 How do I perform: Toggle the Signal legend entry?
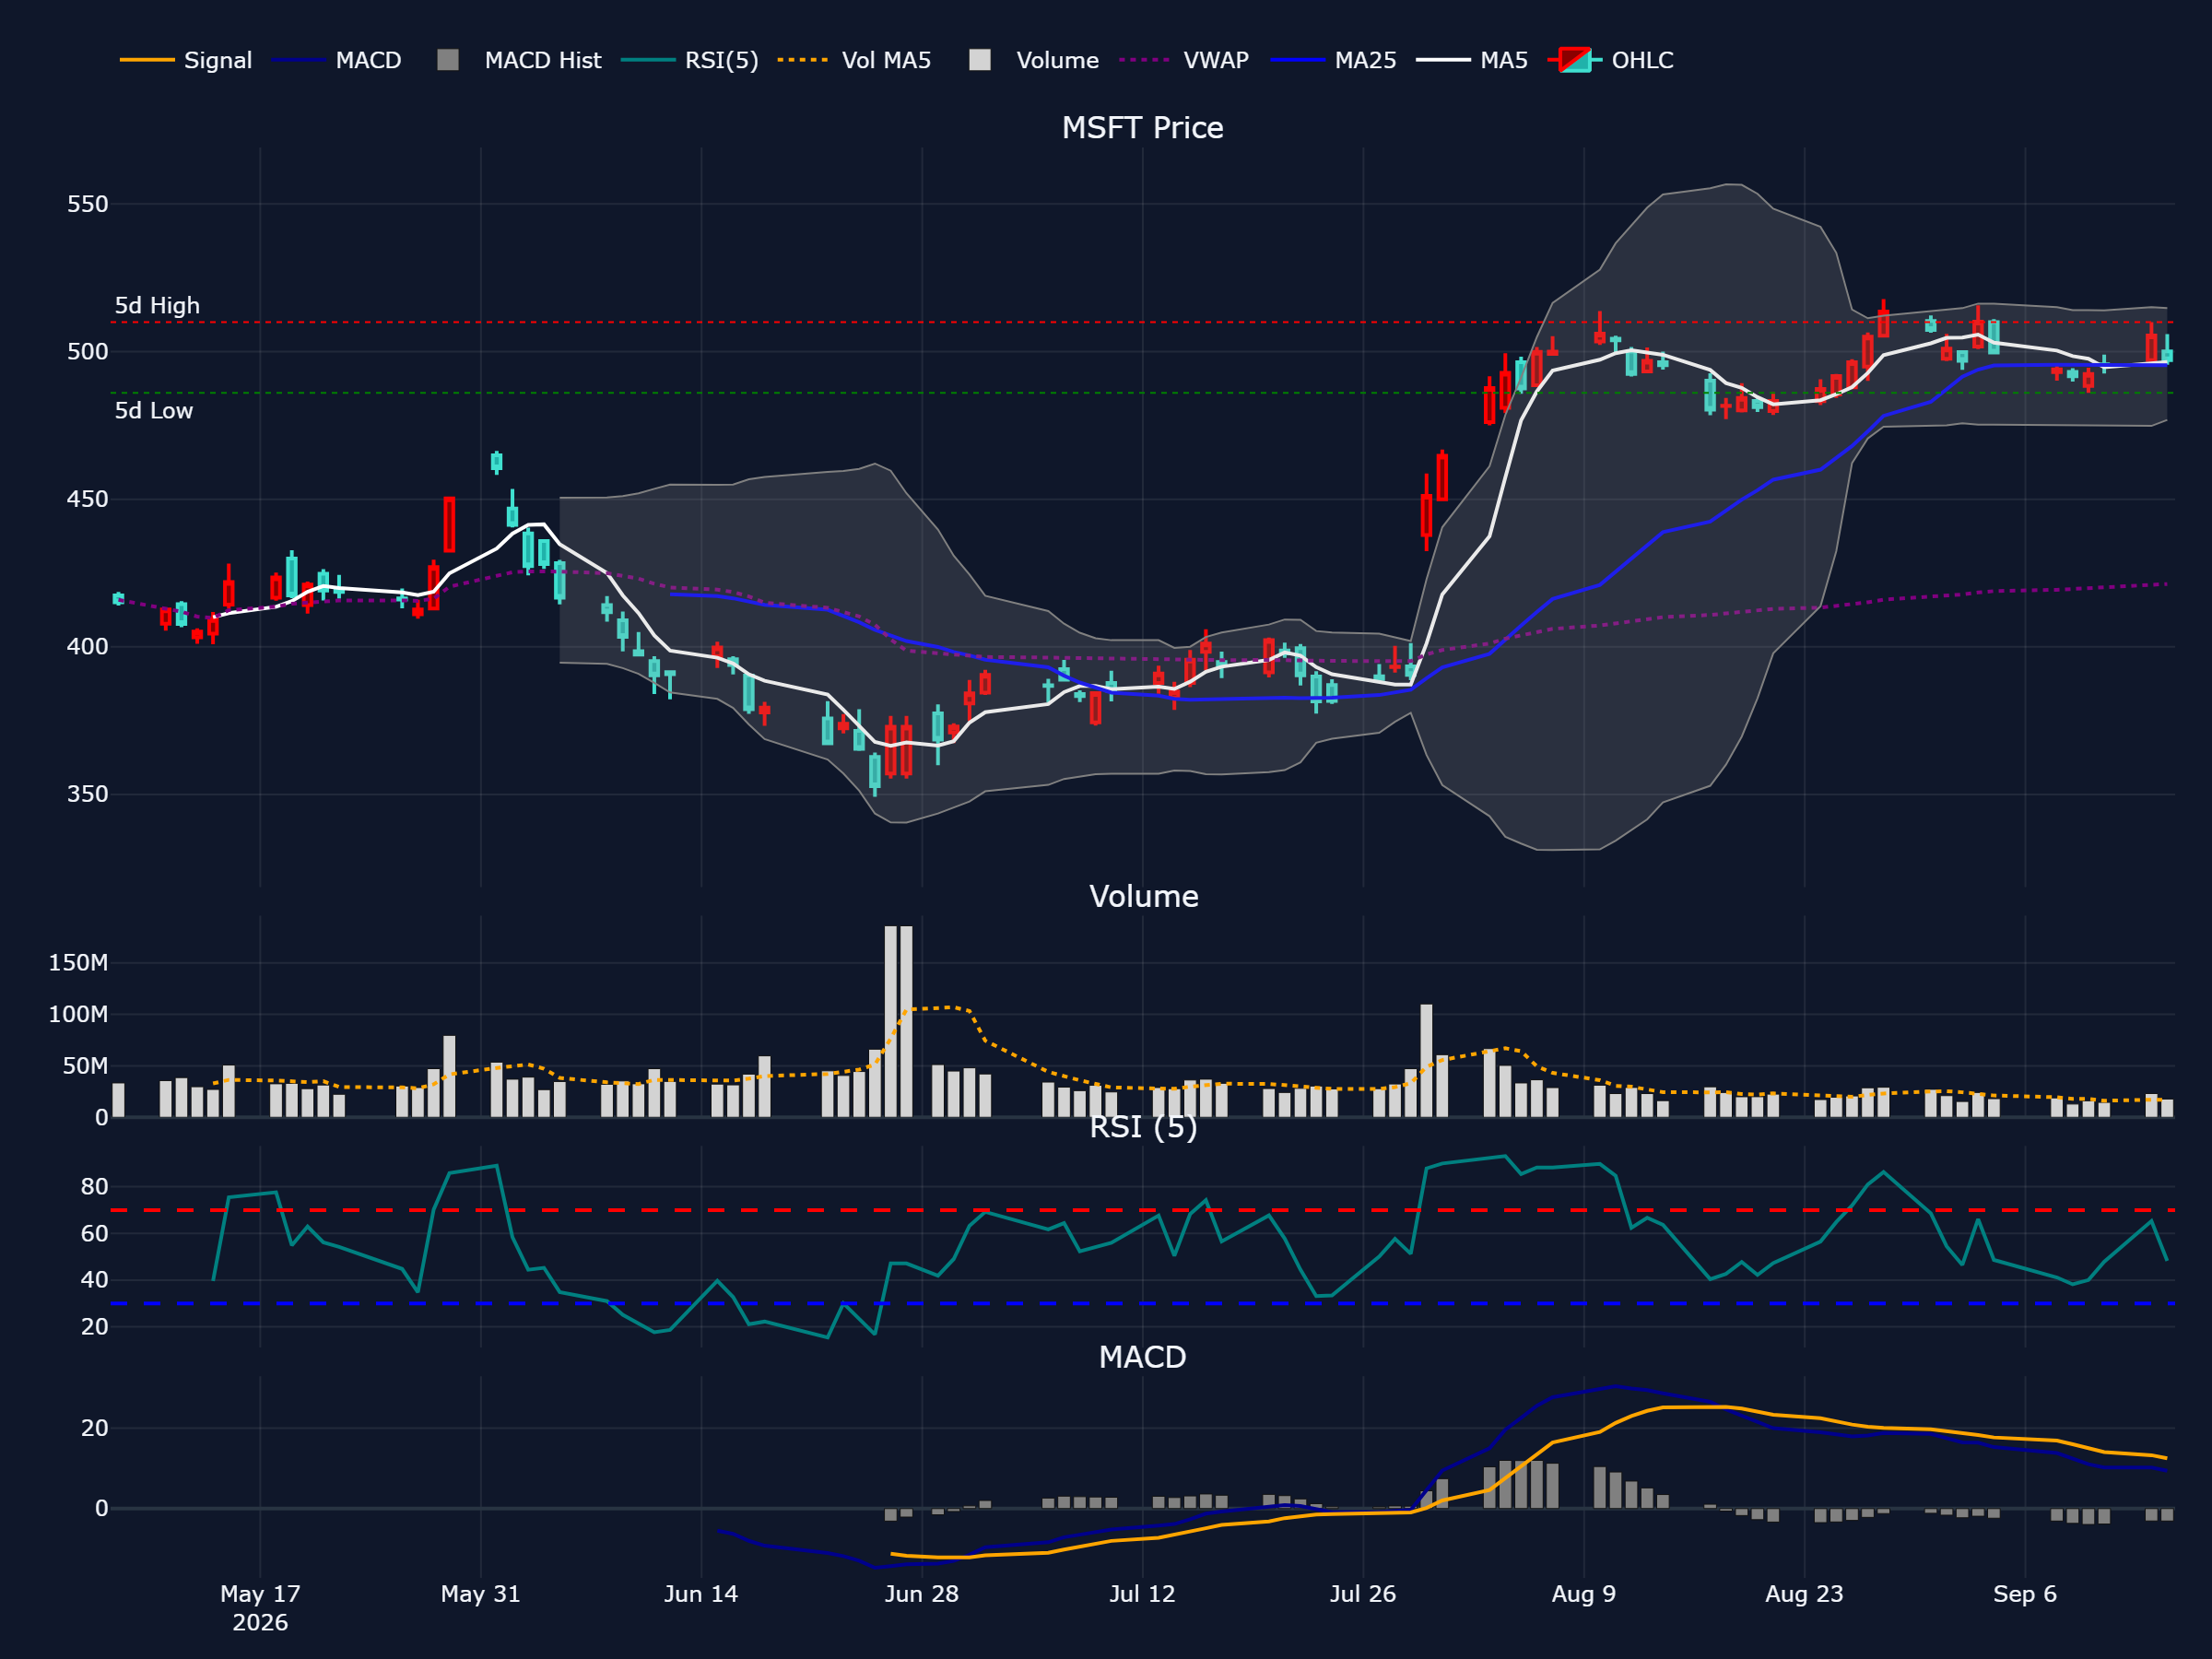tap(186, 60)
